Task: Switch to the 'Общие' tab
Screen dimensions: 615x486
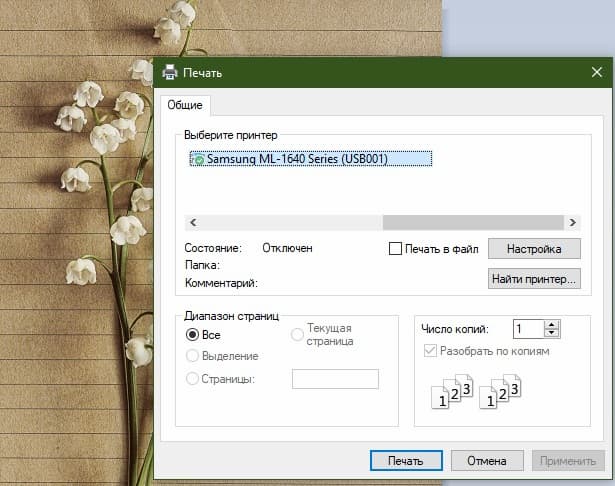Action: coord(184,105)
